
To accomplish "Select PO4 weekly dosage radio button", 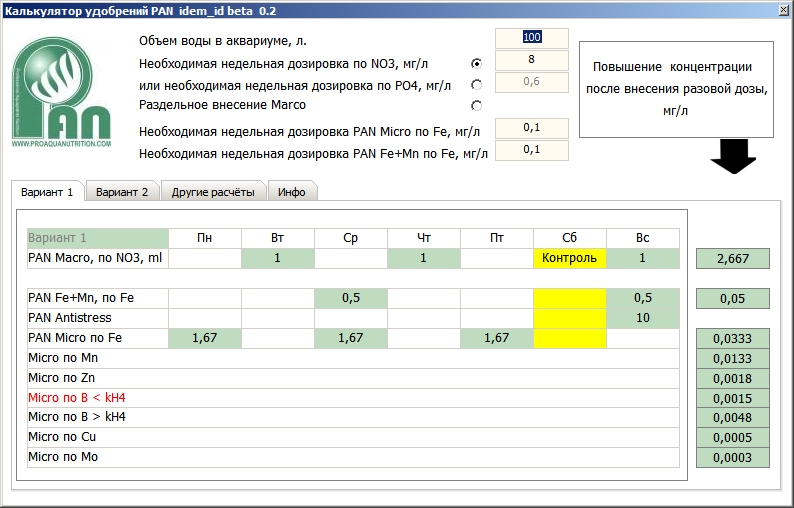I will 476,84.
